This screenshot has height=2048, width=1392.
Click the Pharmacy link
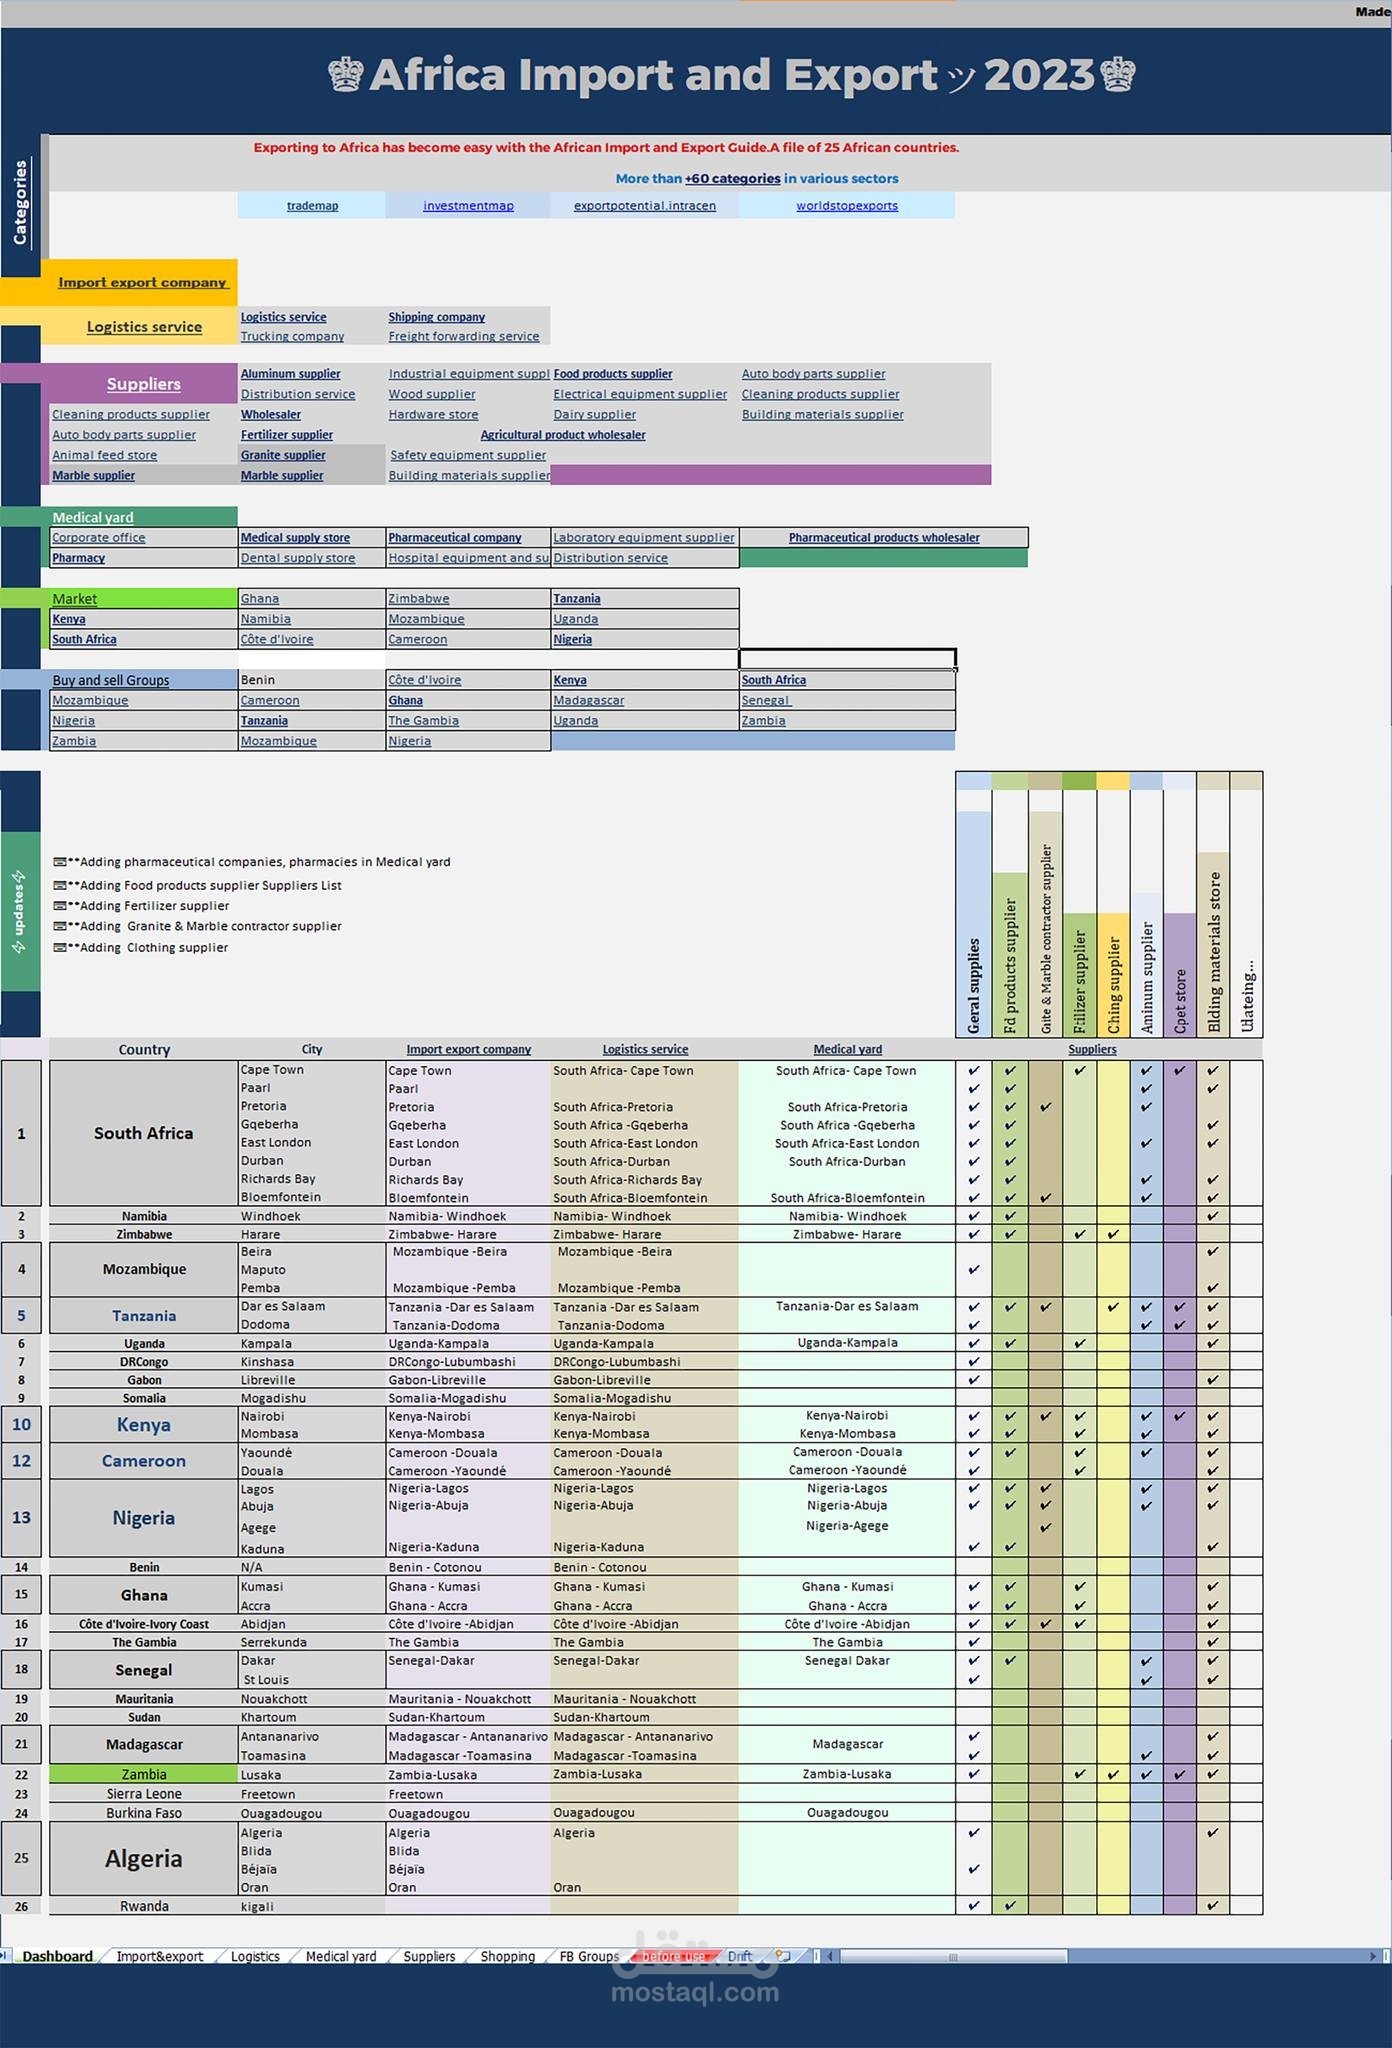point(78,558)
